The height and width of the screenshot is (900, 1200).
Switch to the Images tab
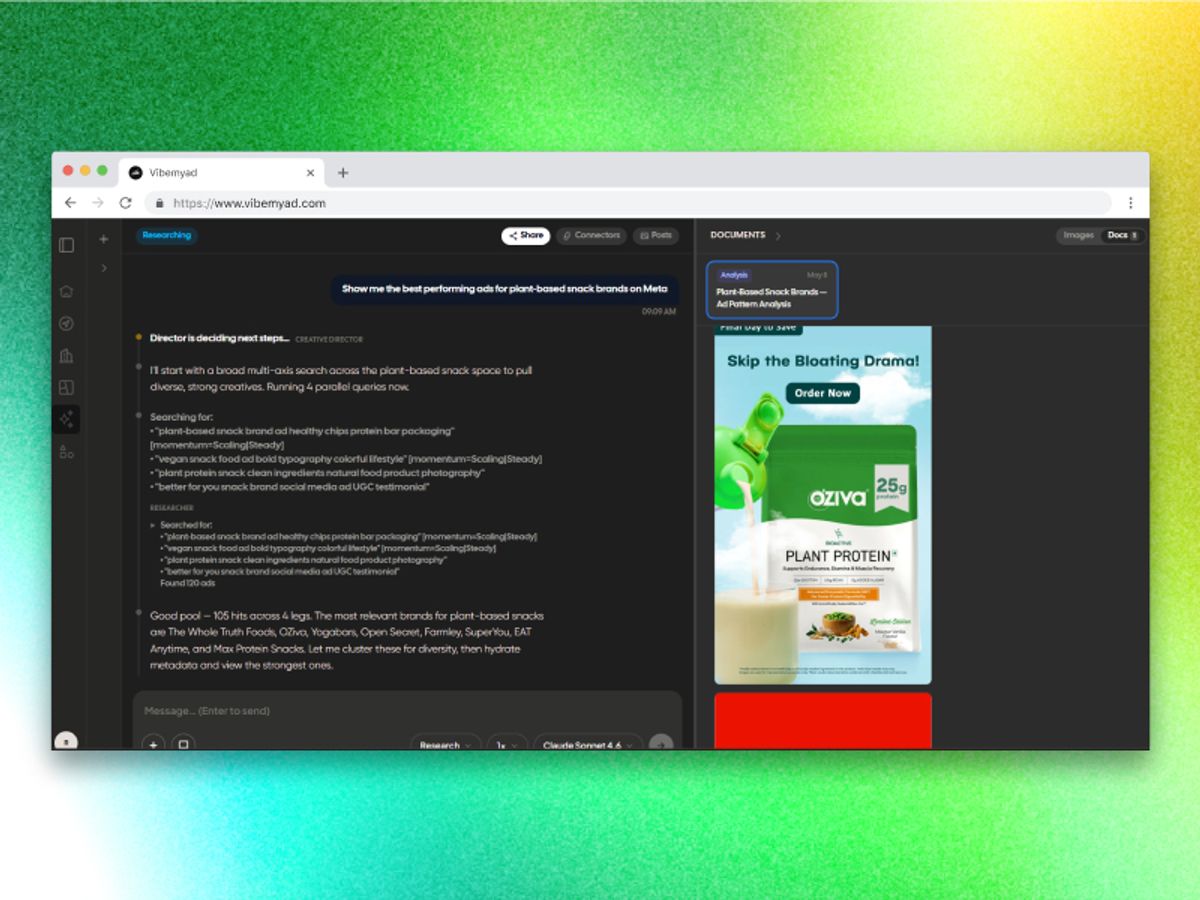(x=1078, y=236)
